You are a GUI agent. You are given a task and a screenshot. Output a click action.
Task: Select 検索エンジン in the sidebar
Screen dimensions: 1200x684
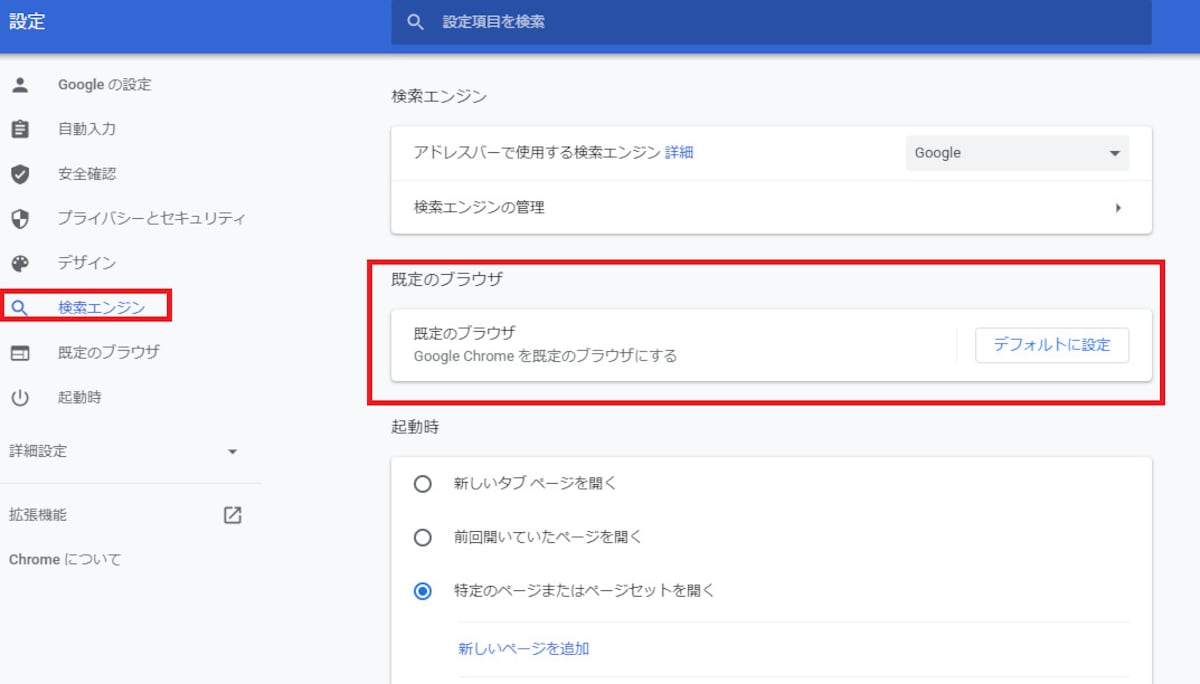tap(101, 308)
